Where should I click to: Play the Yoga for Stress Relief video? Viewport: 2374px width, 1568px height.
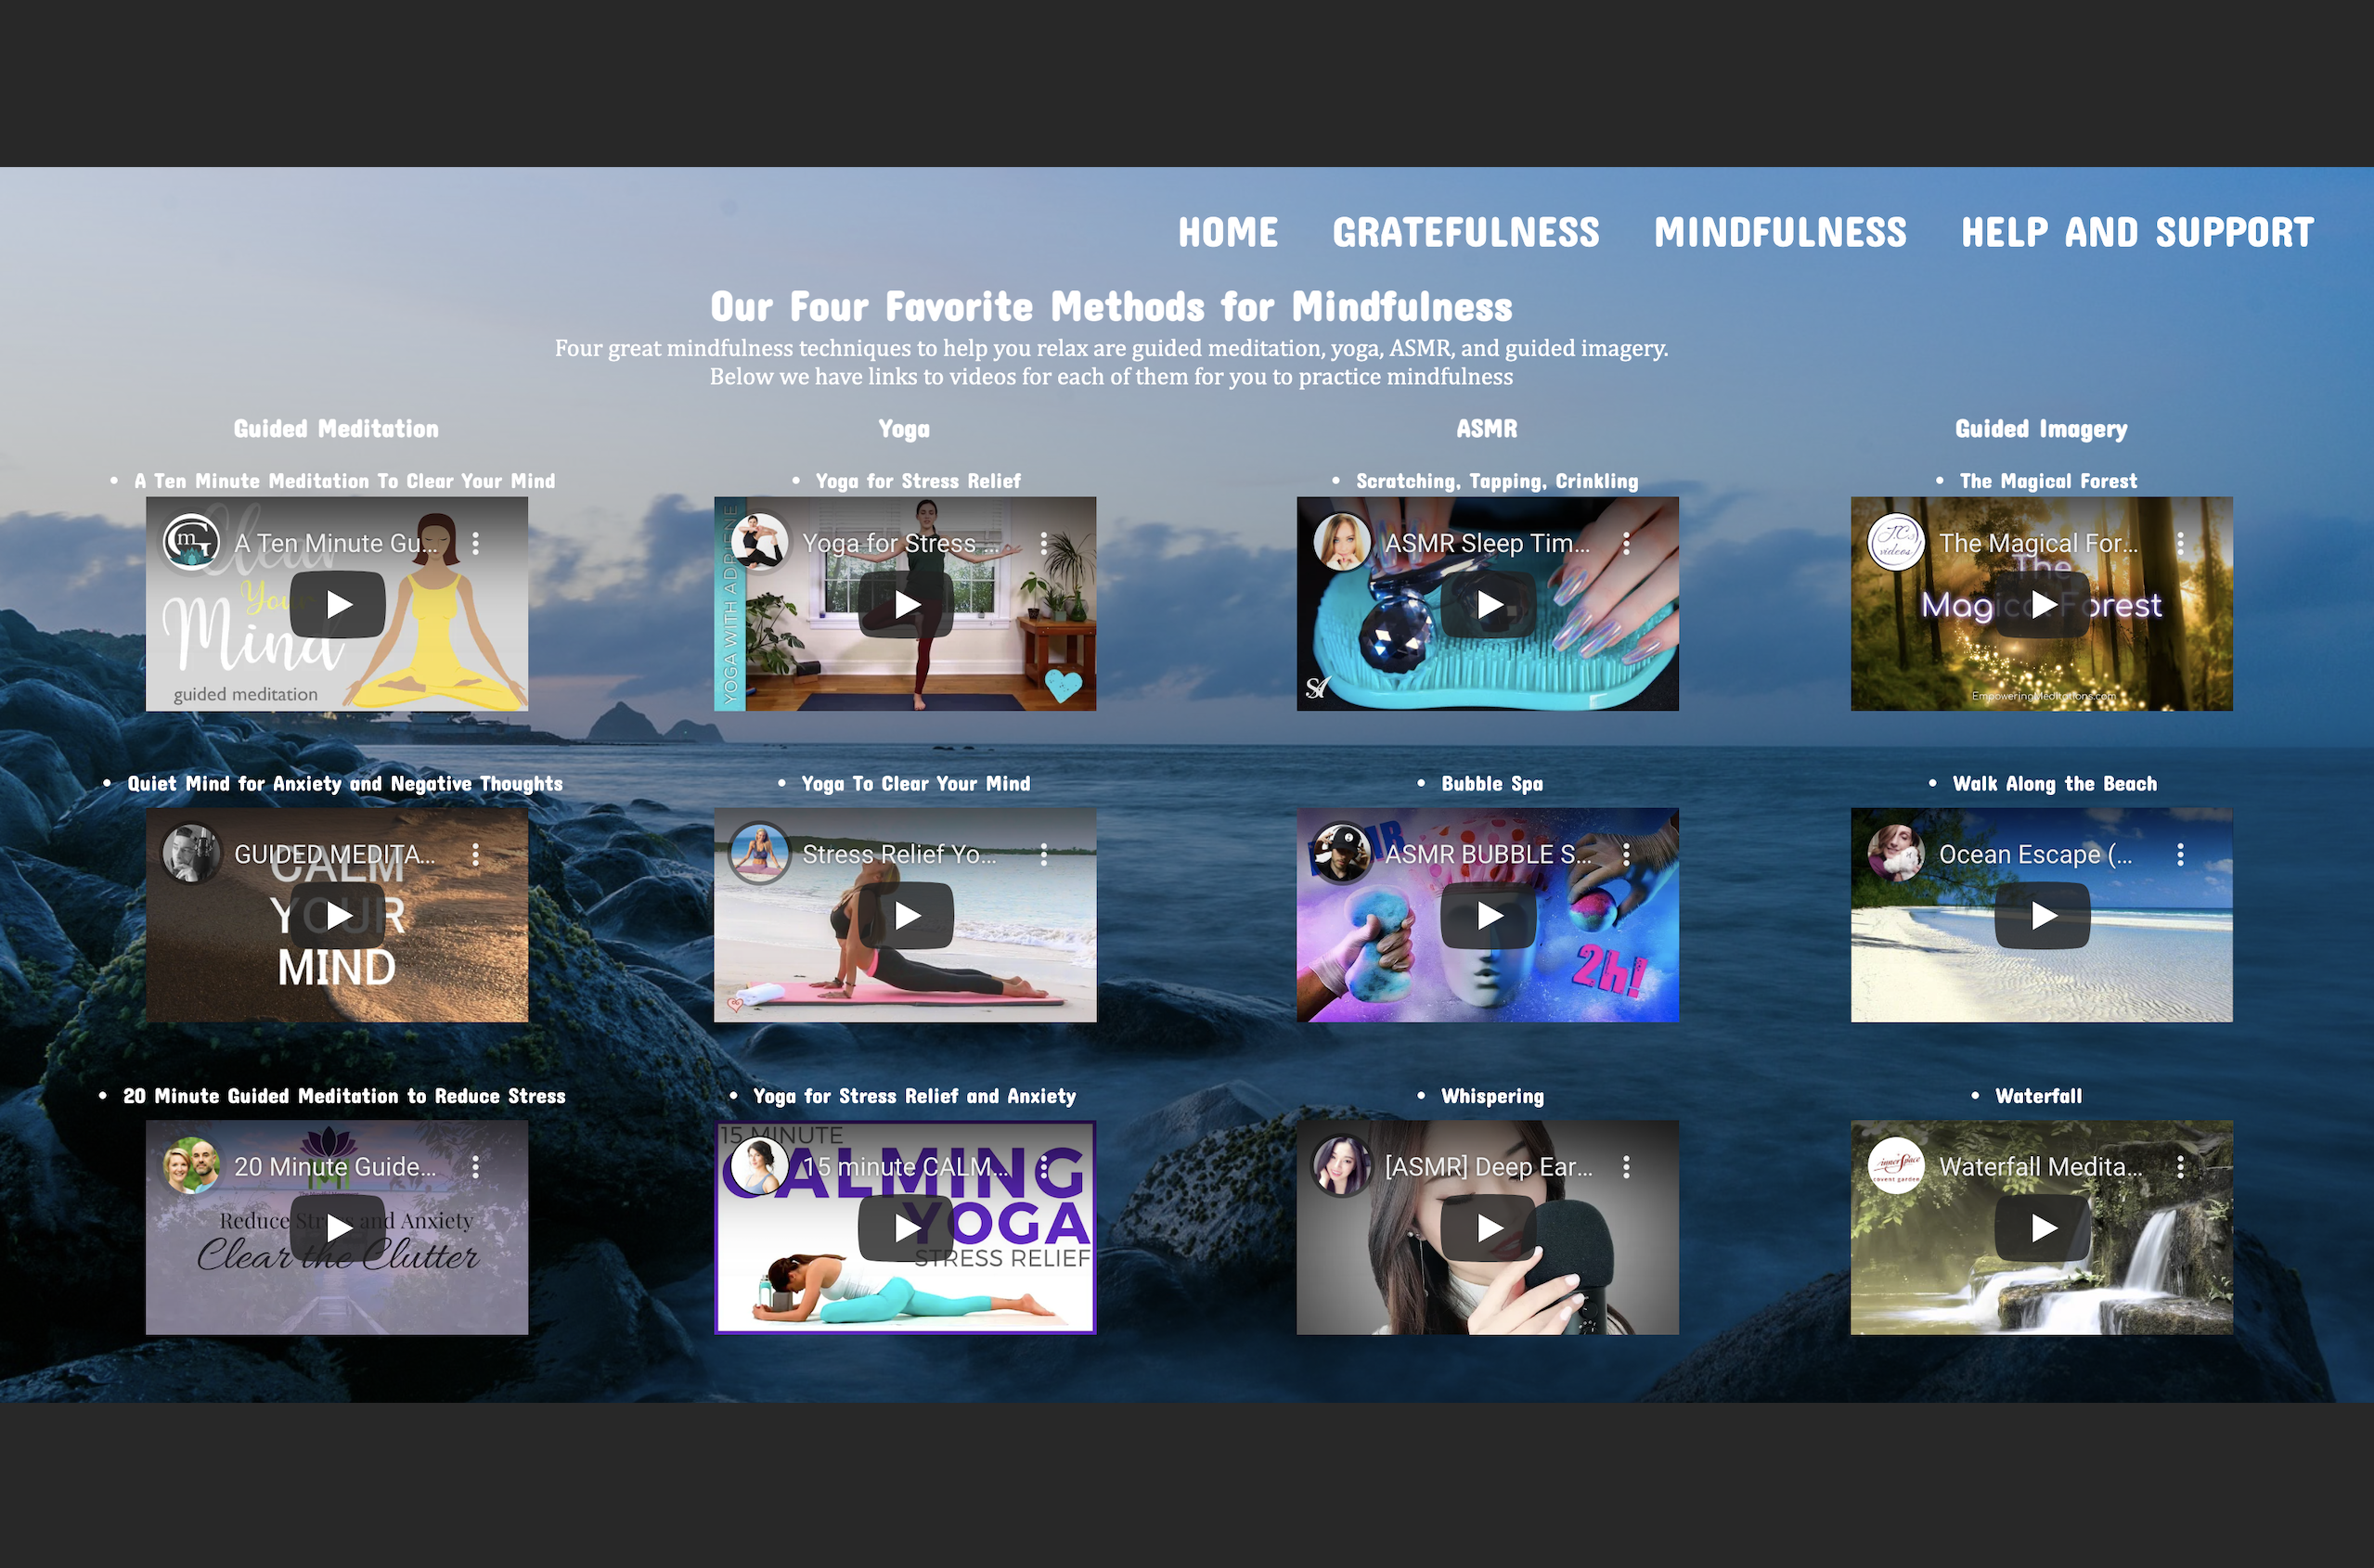tap(906, 604)
